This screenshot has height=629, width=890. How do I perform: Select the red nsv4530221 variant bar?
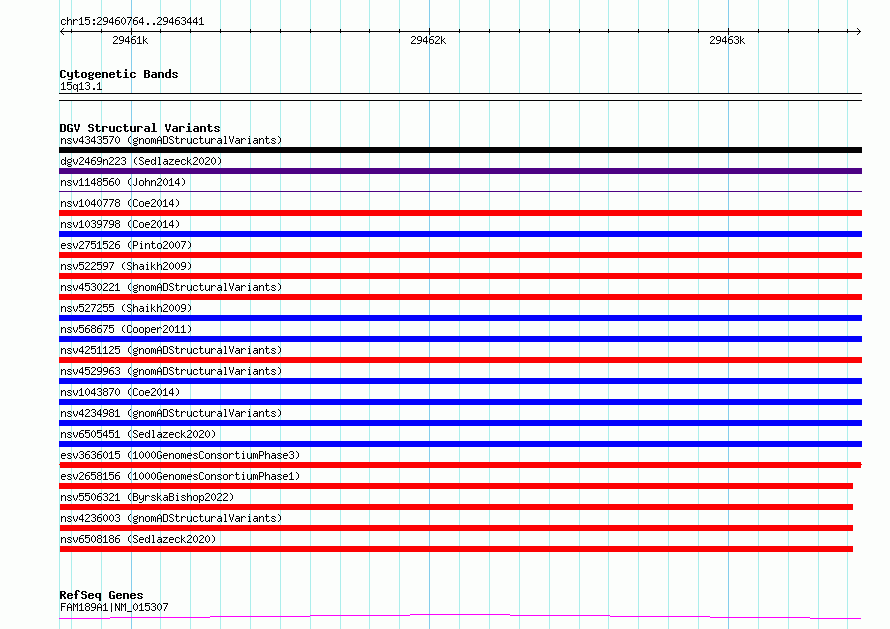[x=460, y=297]
